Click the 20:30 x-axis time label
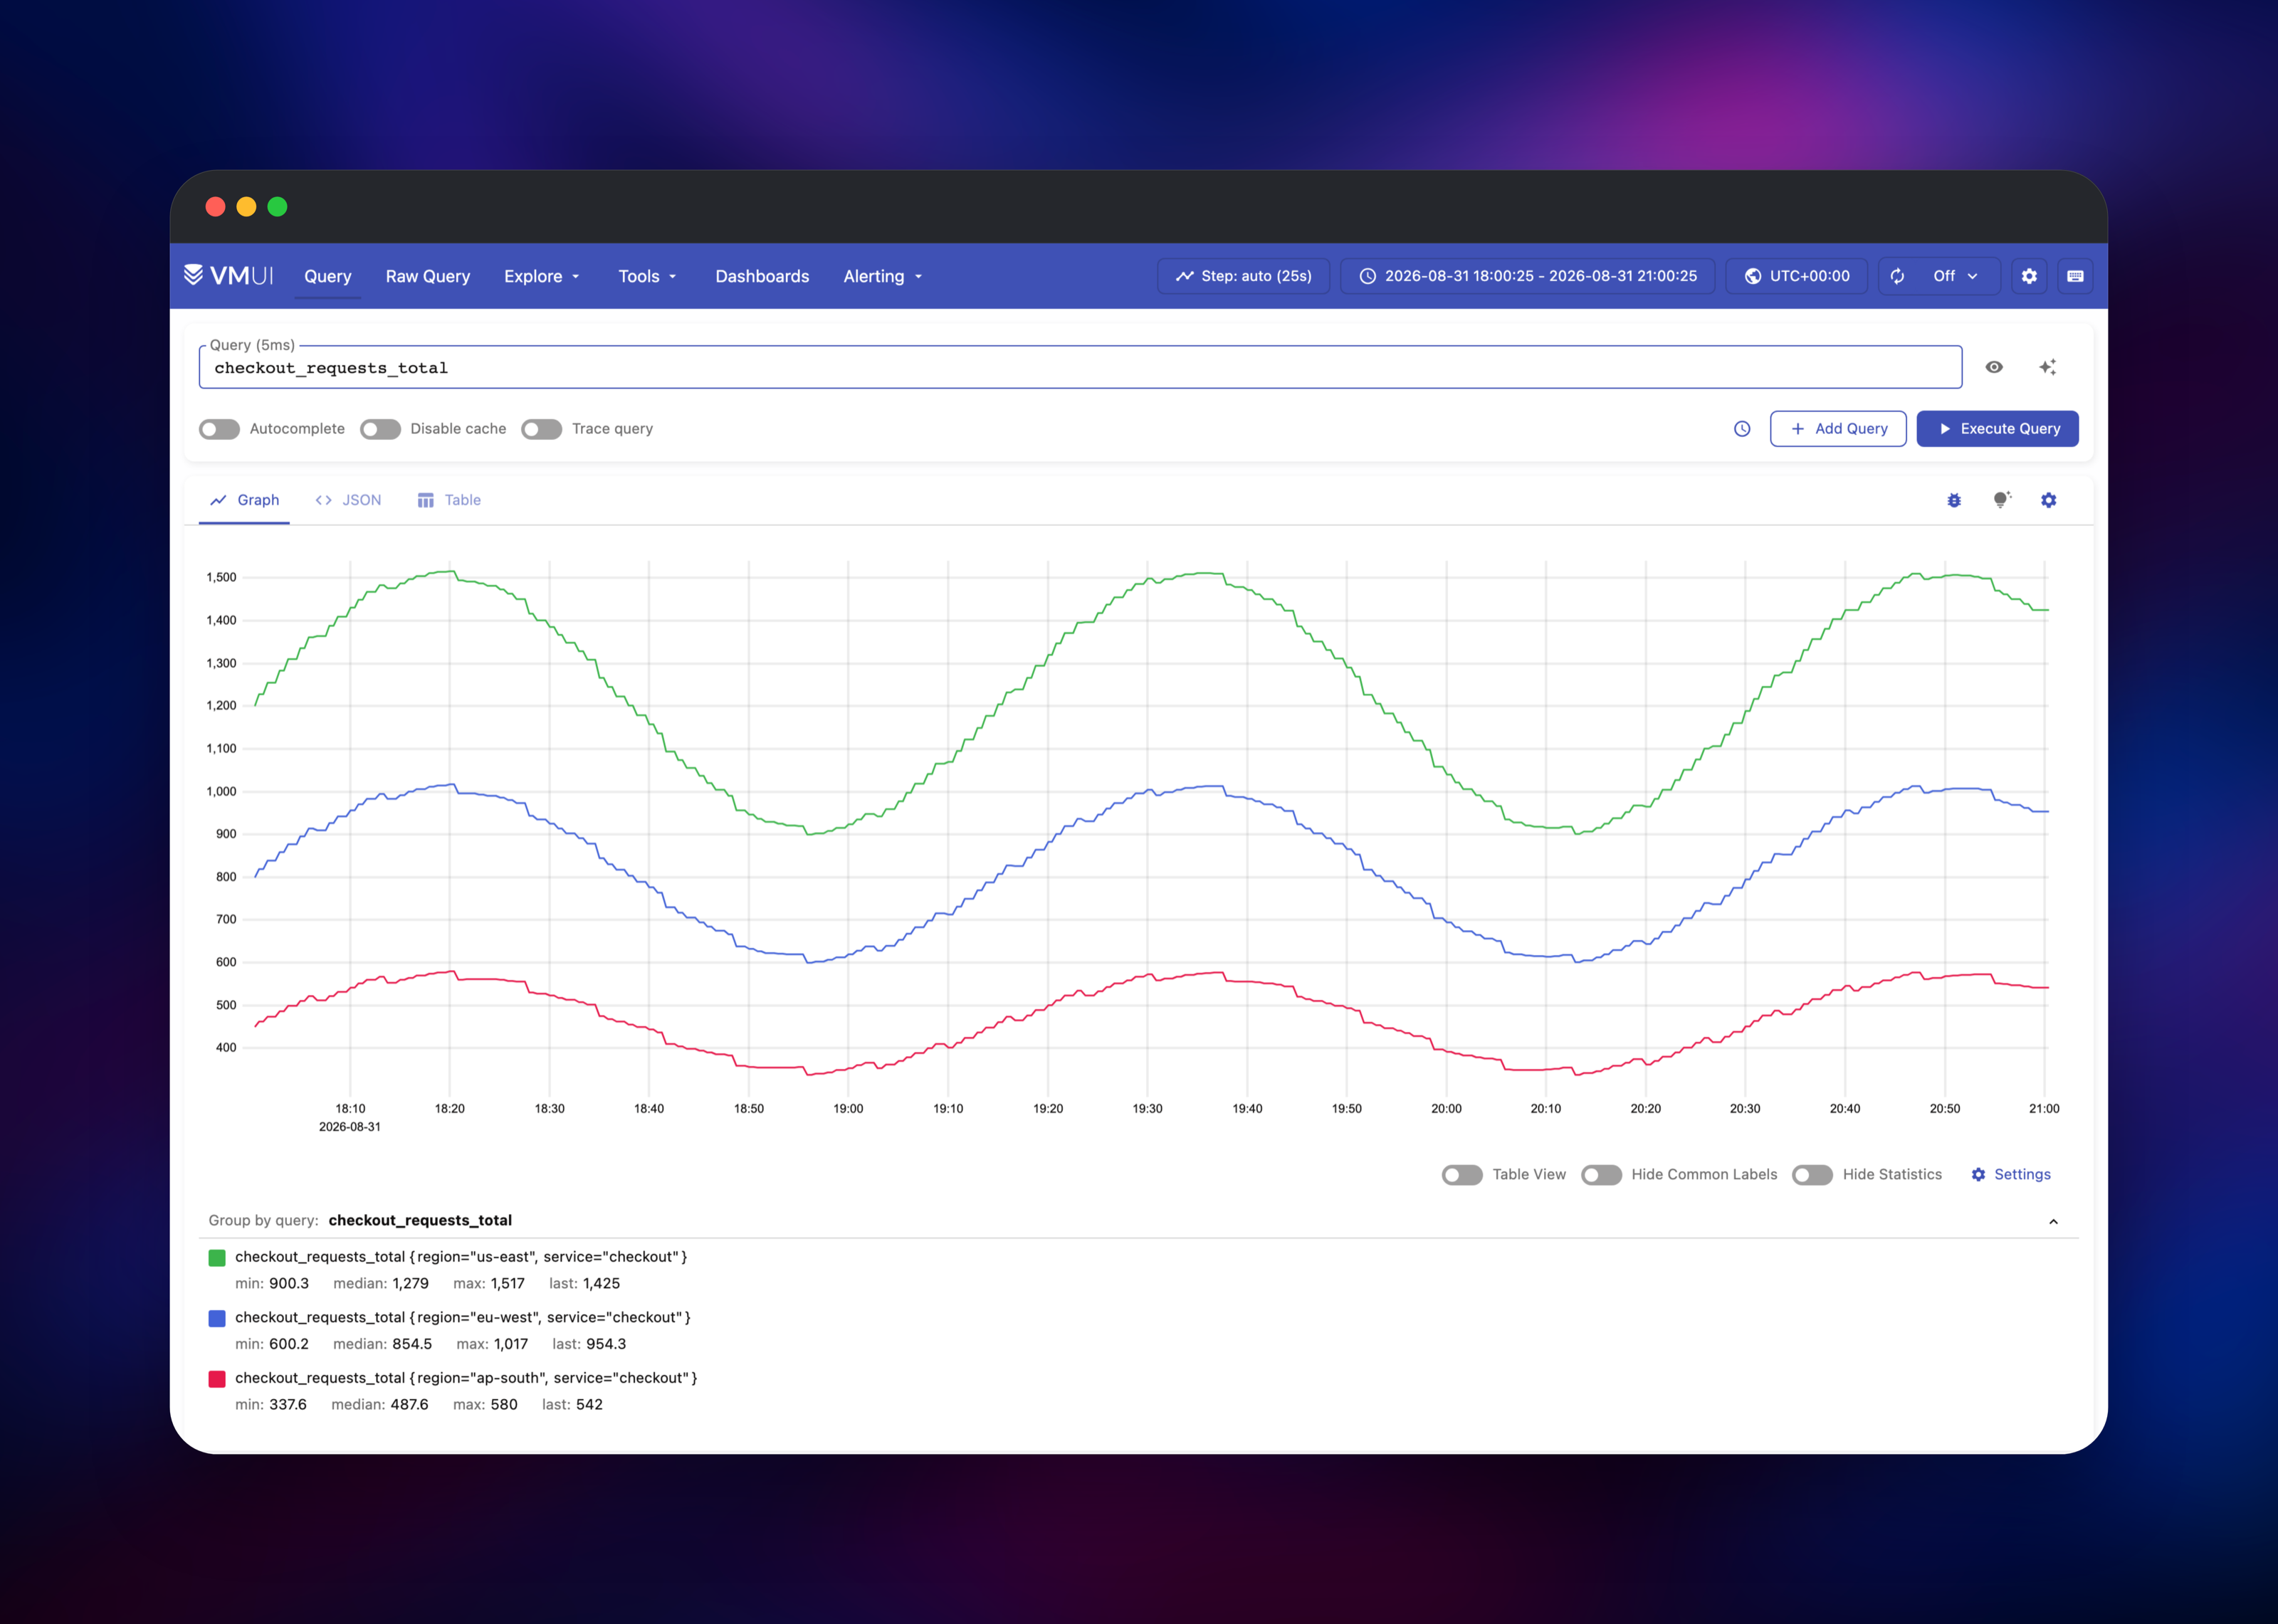 tap(1745, 1109)
